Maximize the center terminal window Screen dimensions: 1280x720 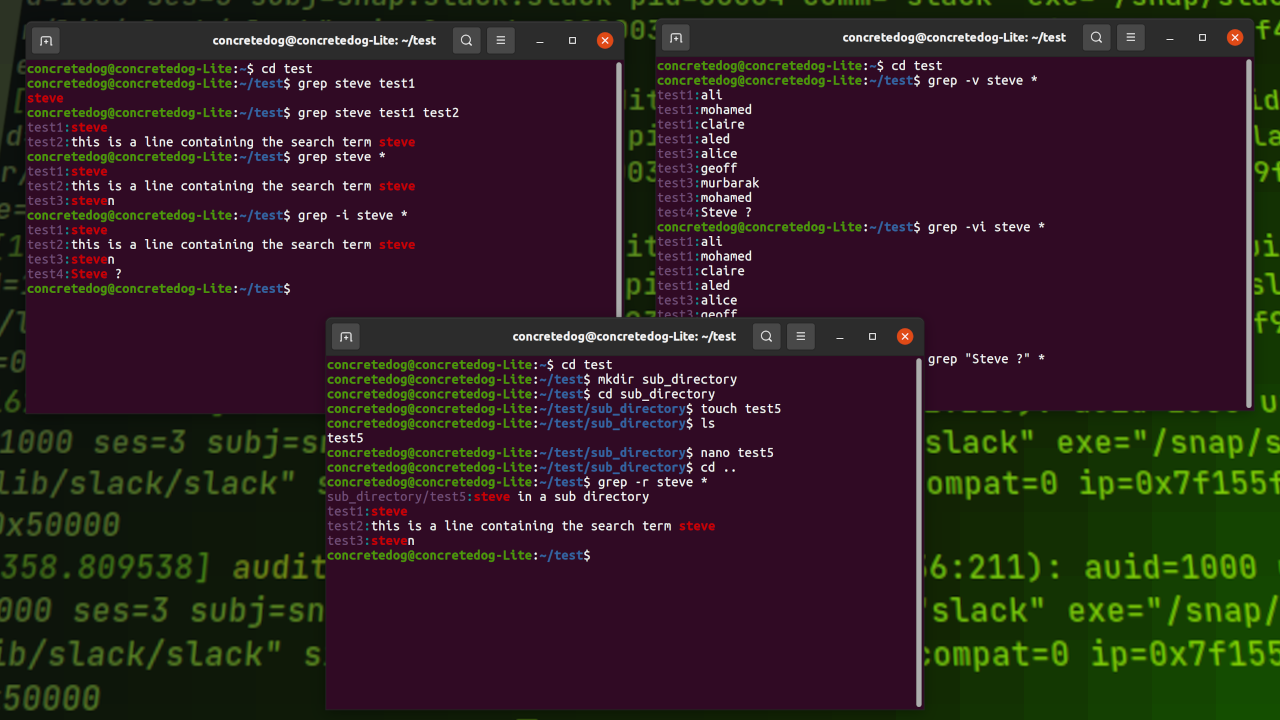[x=873, y=336]
